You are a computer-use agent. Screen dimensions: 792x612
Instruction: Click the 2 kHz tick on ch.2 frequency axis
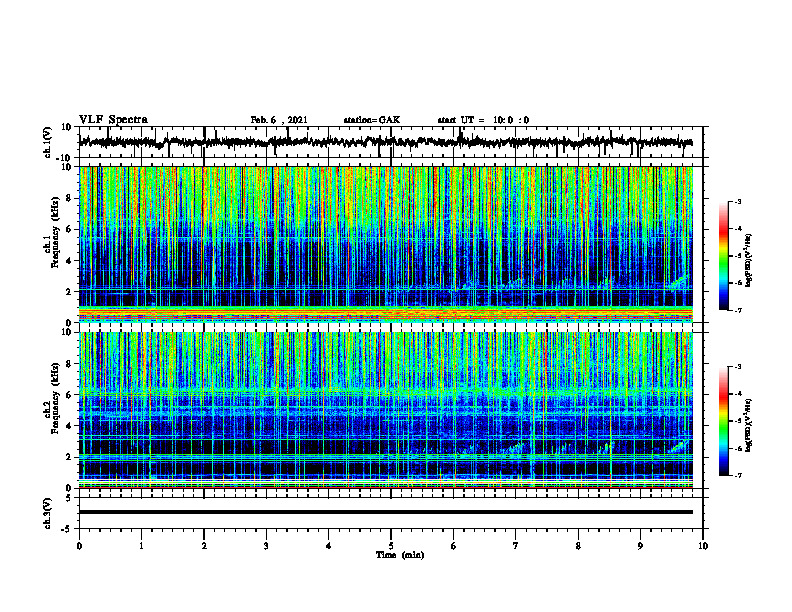point(70,457)
